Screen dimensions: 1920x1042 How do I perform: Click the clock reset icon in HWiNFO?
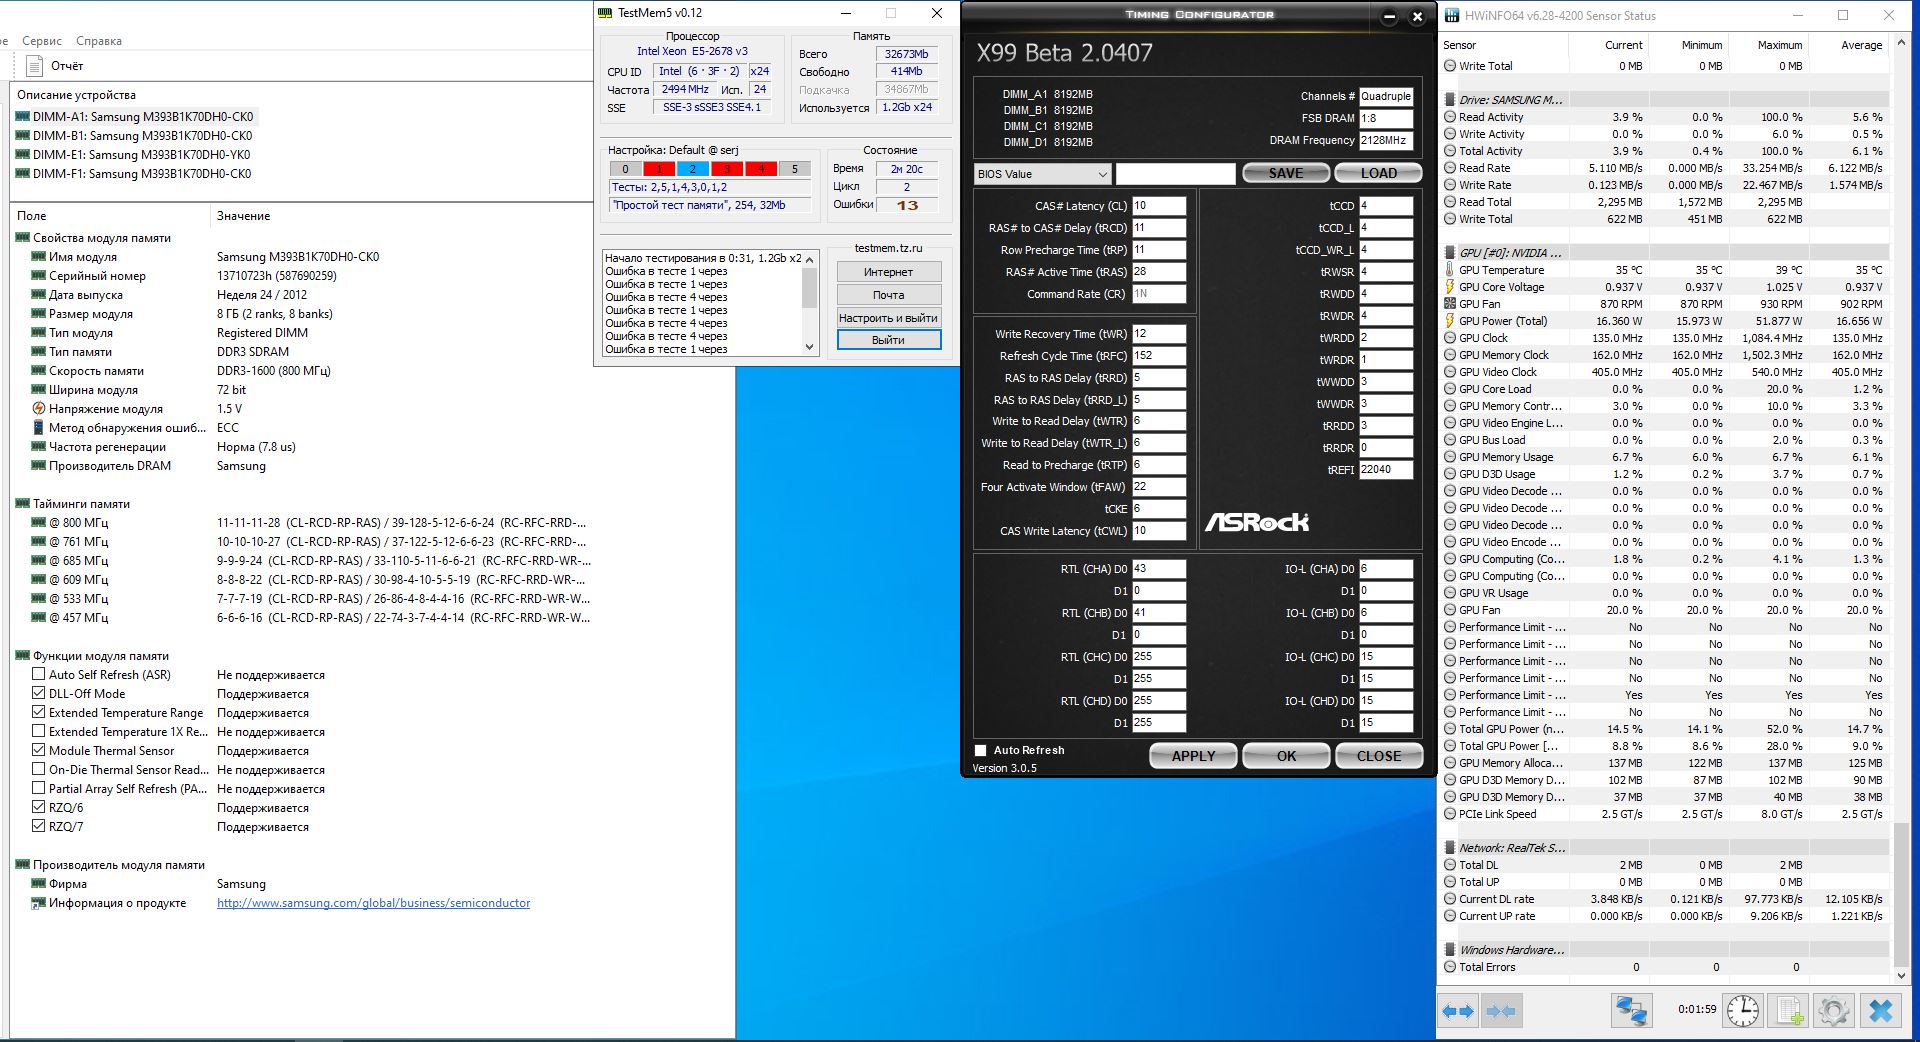click(1743, 1011)
